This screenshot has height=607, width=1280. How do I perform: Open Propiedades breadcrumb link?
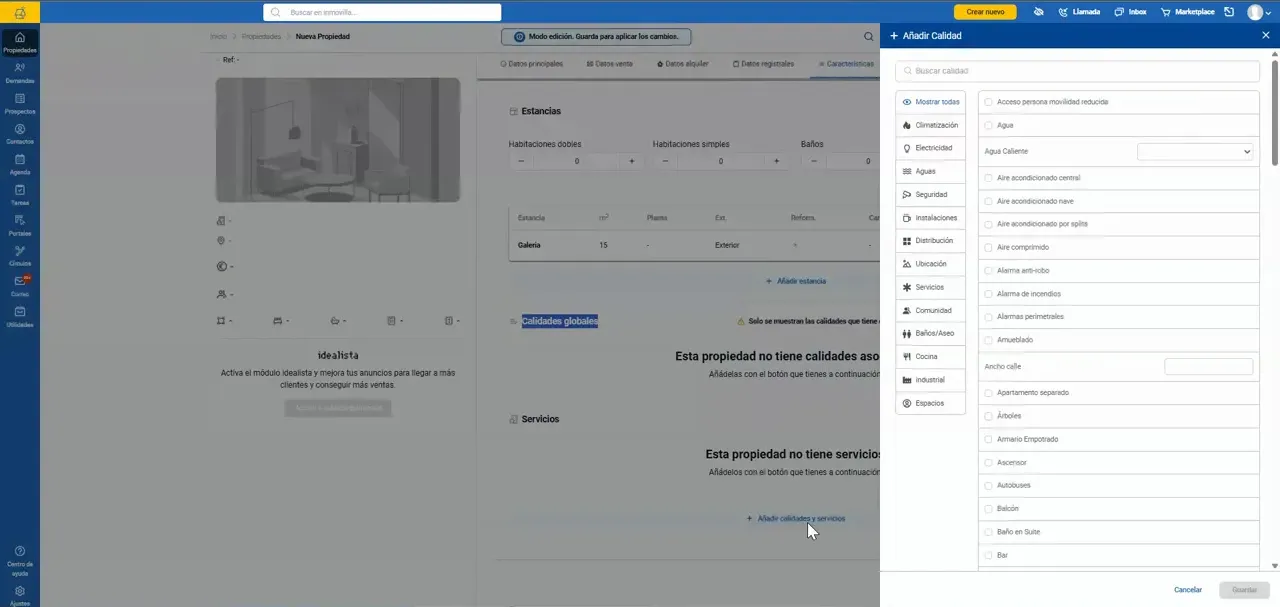click(x=262, y=36)
